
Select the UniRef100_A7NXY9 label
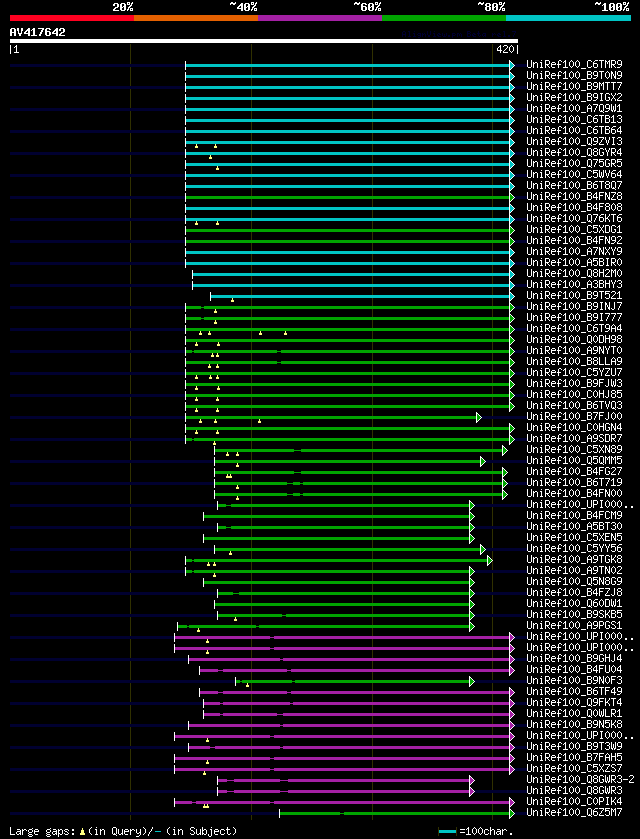point(574,251)
